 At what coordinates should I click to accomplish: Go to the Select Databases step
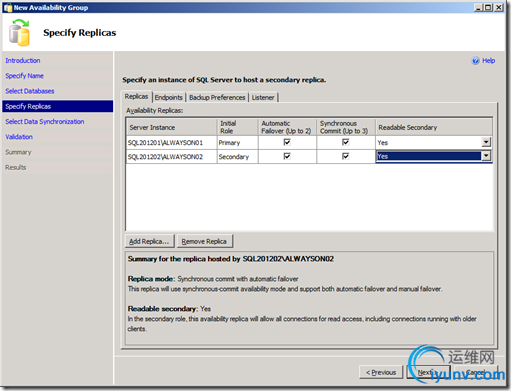[30, 91]
